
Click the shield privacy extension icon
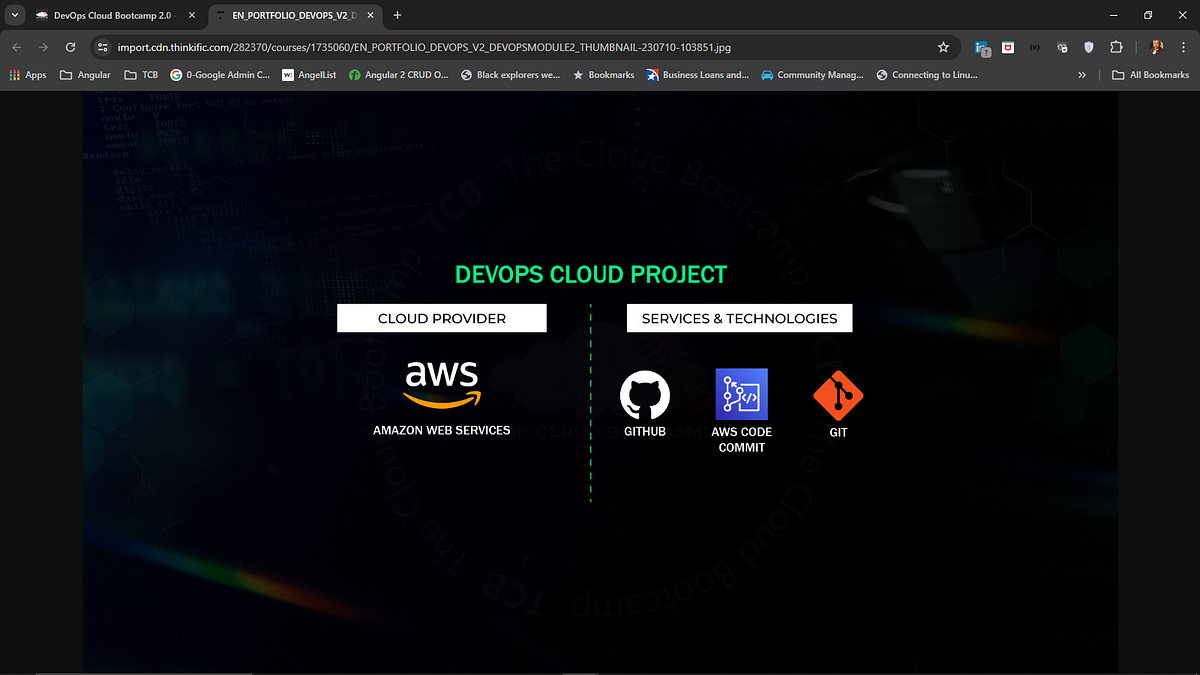tap(1088, 47)
